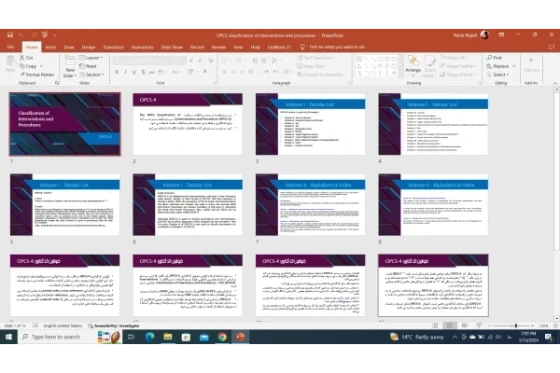Select slide 4 thumbnail

[x=433, y=124]
